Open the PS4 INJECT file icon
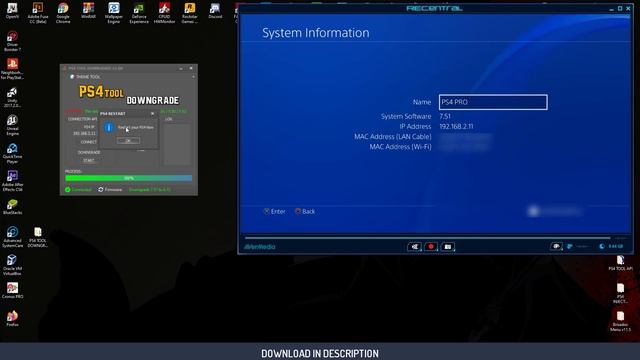The height and width of the screenshot is (360, 640). click(x=620, y=293)
